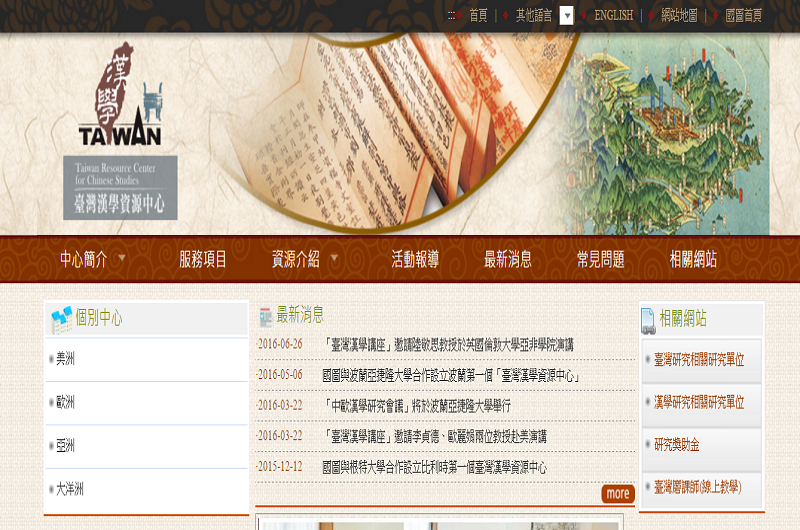Screen dimensions: 800x530
Task: Expand the 資源介紹 menu arrow
Action: point(334,258)
